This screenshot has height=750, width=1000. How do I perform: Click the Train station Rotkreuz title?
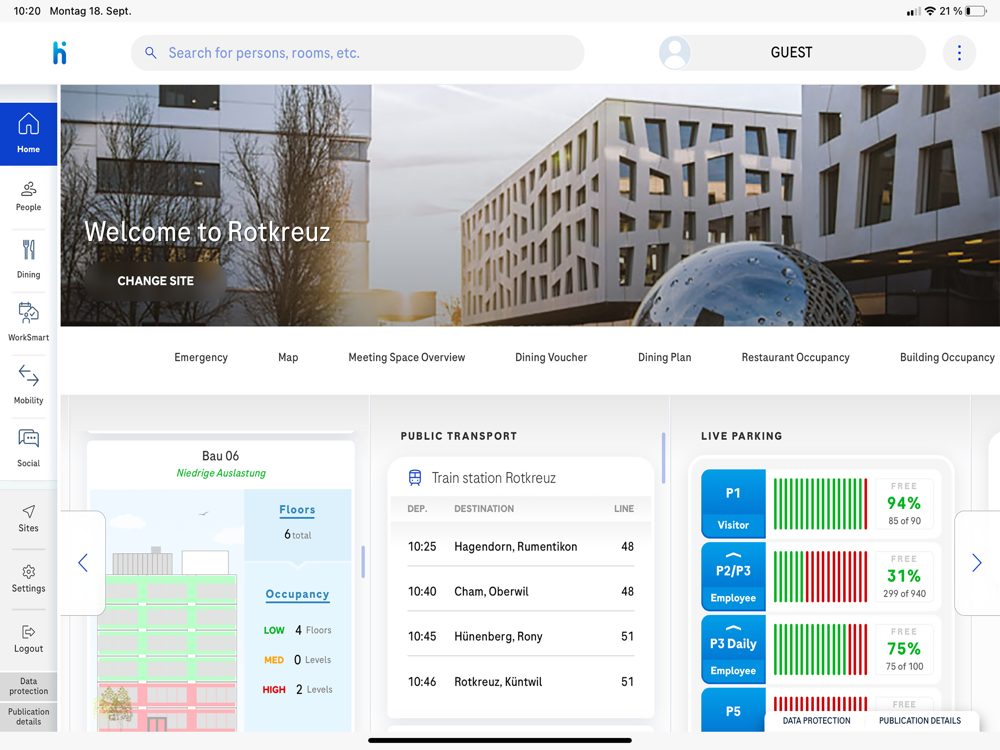click(494, 478)
